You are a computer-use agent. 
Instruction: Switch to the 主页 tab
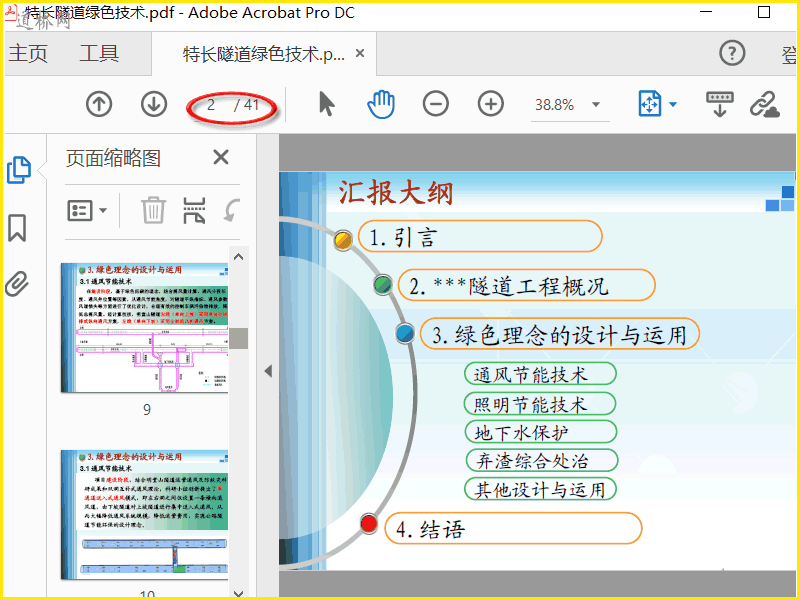click(x=28, y=53)
